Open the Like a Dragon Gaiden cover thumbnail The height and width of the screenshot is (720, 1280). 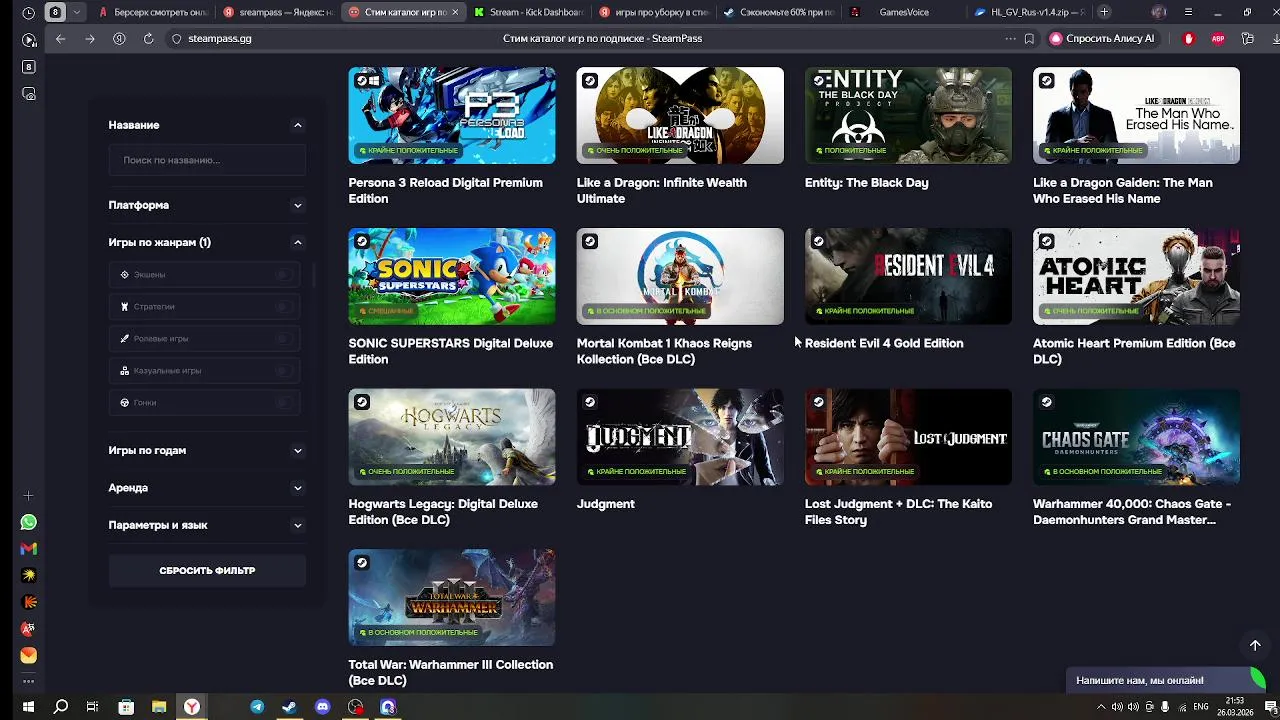click(1136, 115)
